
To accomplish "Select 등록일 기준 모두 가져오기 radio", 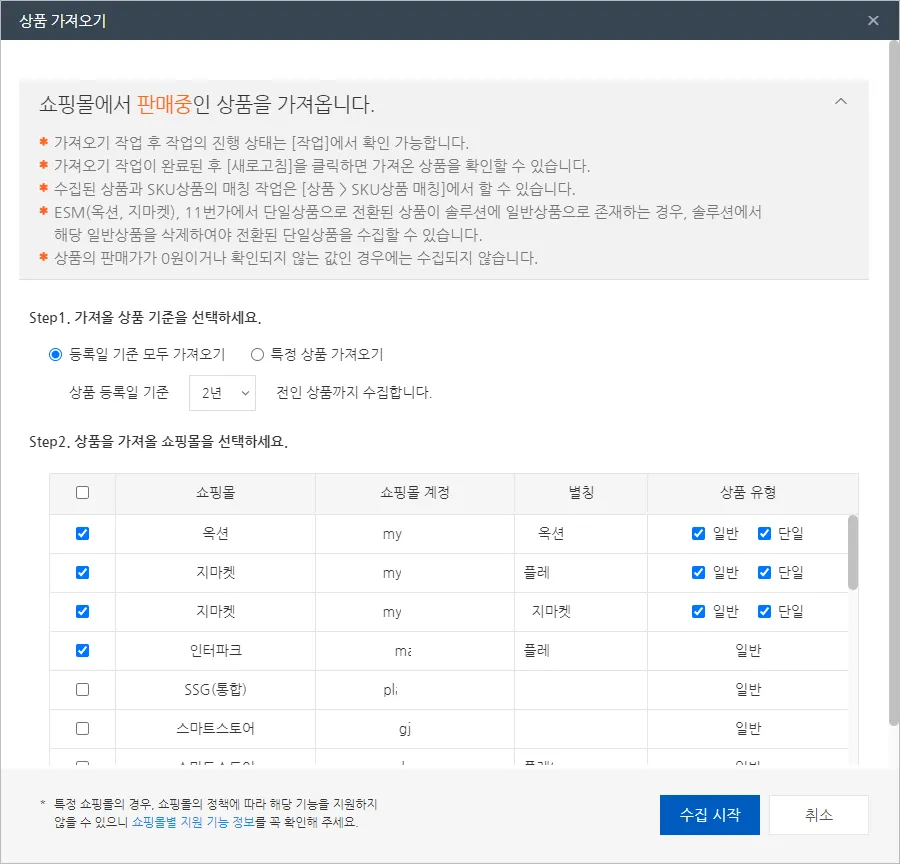I will click(x=55, y=355).
